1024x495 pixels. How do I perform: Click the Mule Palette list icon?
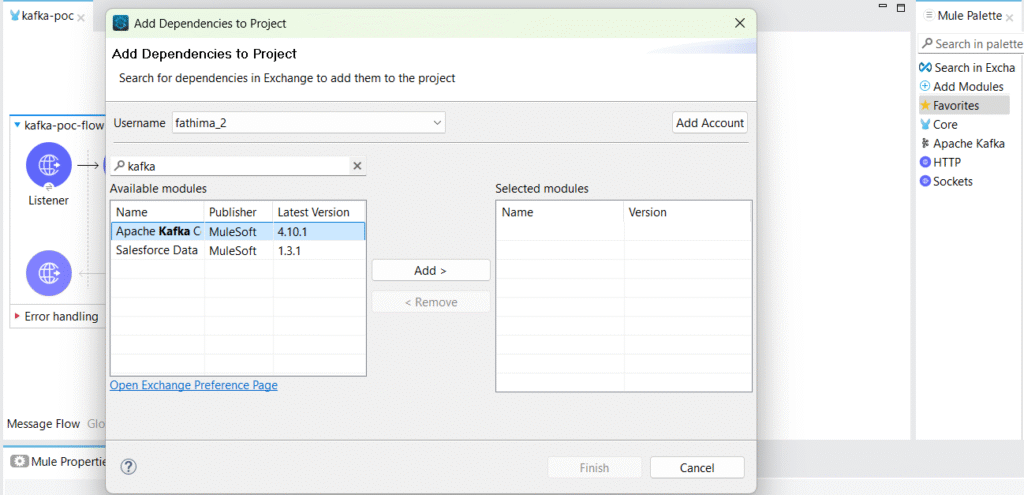click(x=929, y=15)
